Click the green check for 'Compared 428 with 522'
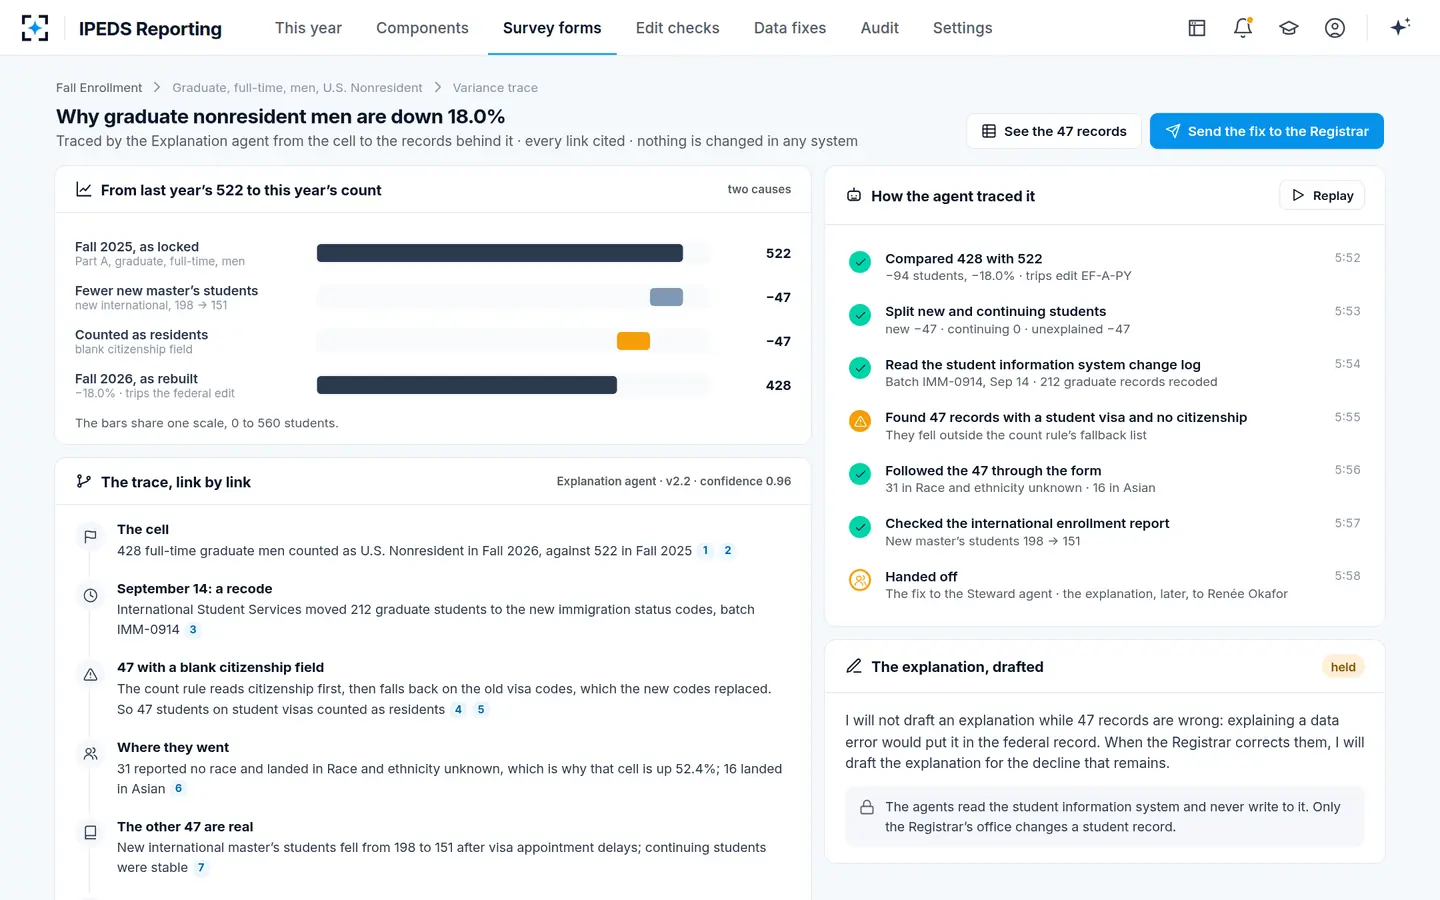1440x900 pixels. pos(860,262)
